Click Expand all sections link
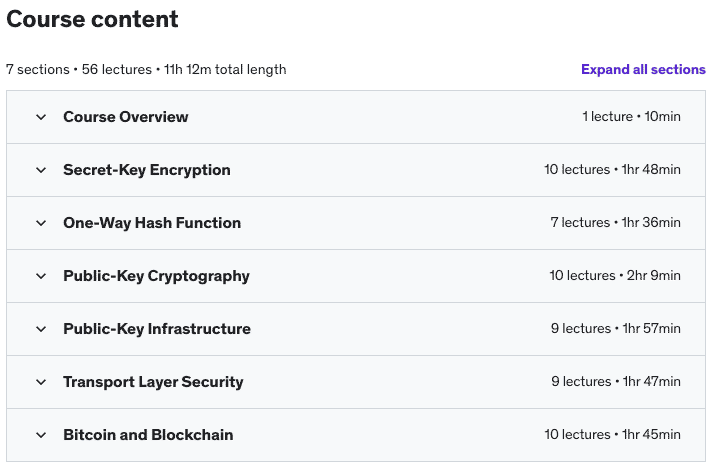The image size is (712, 468). pos(643,69)
